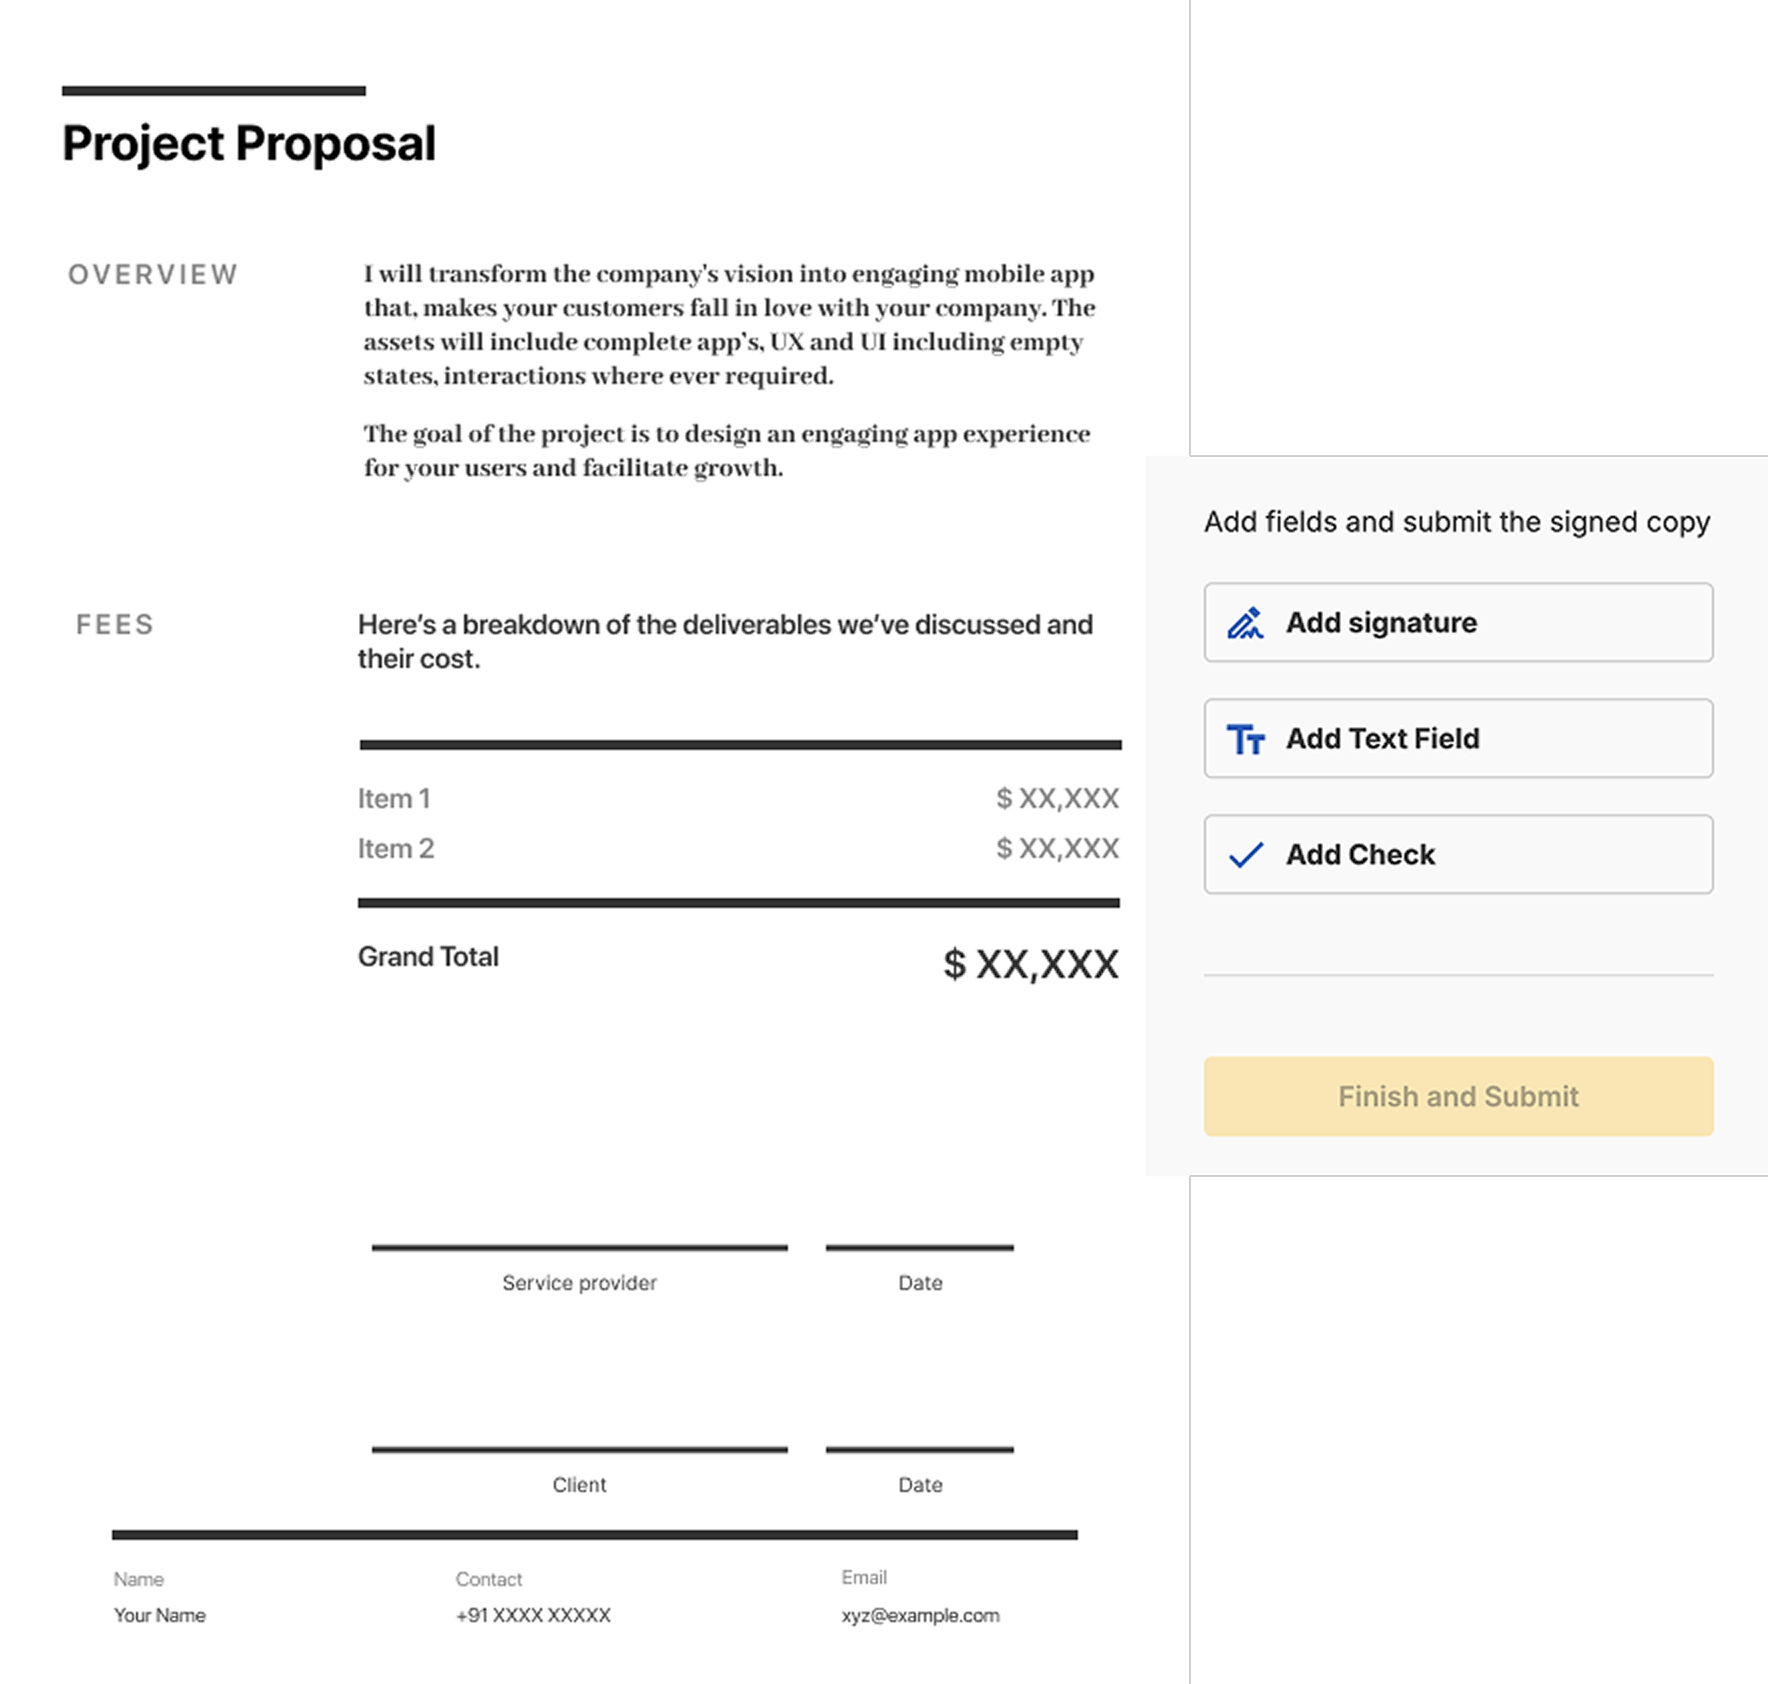The height and width of the screenshot is (1684, 1768).
Task: Choose the Add Text Field label
Action: 1382,739
